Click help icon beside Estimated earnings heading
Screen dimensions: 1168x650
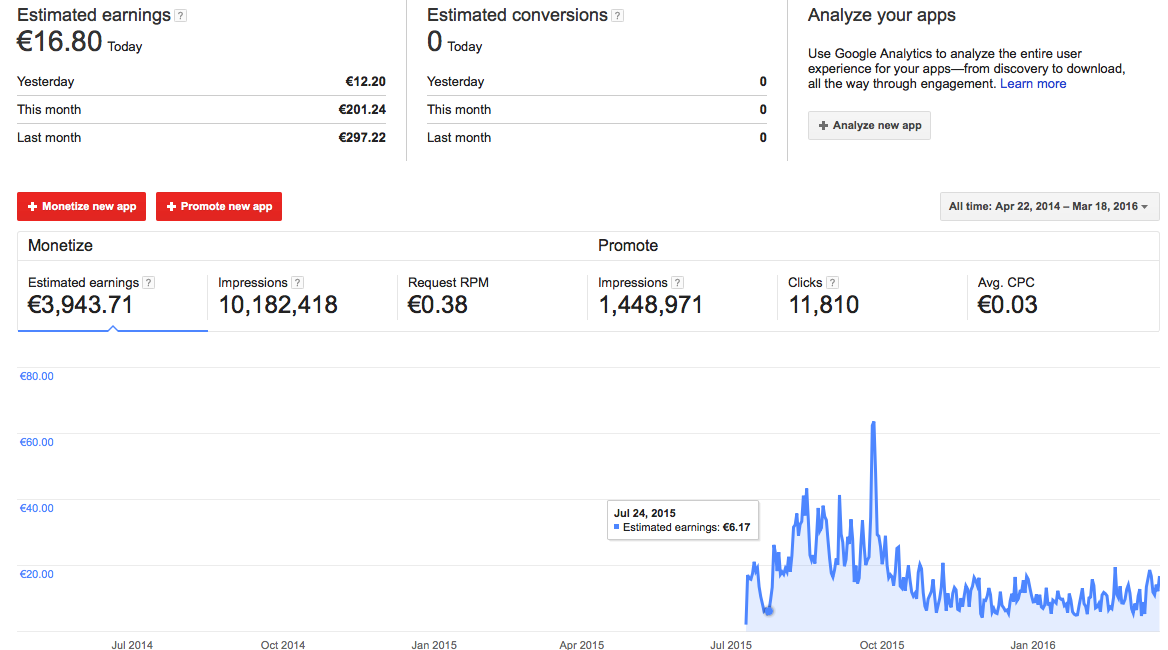point(180,16)
